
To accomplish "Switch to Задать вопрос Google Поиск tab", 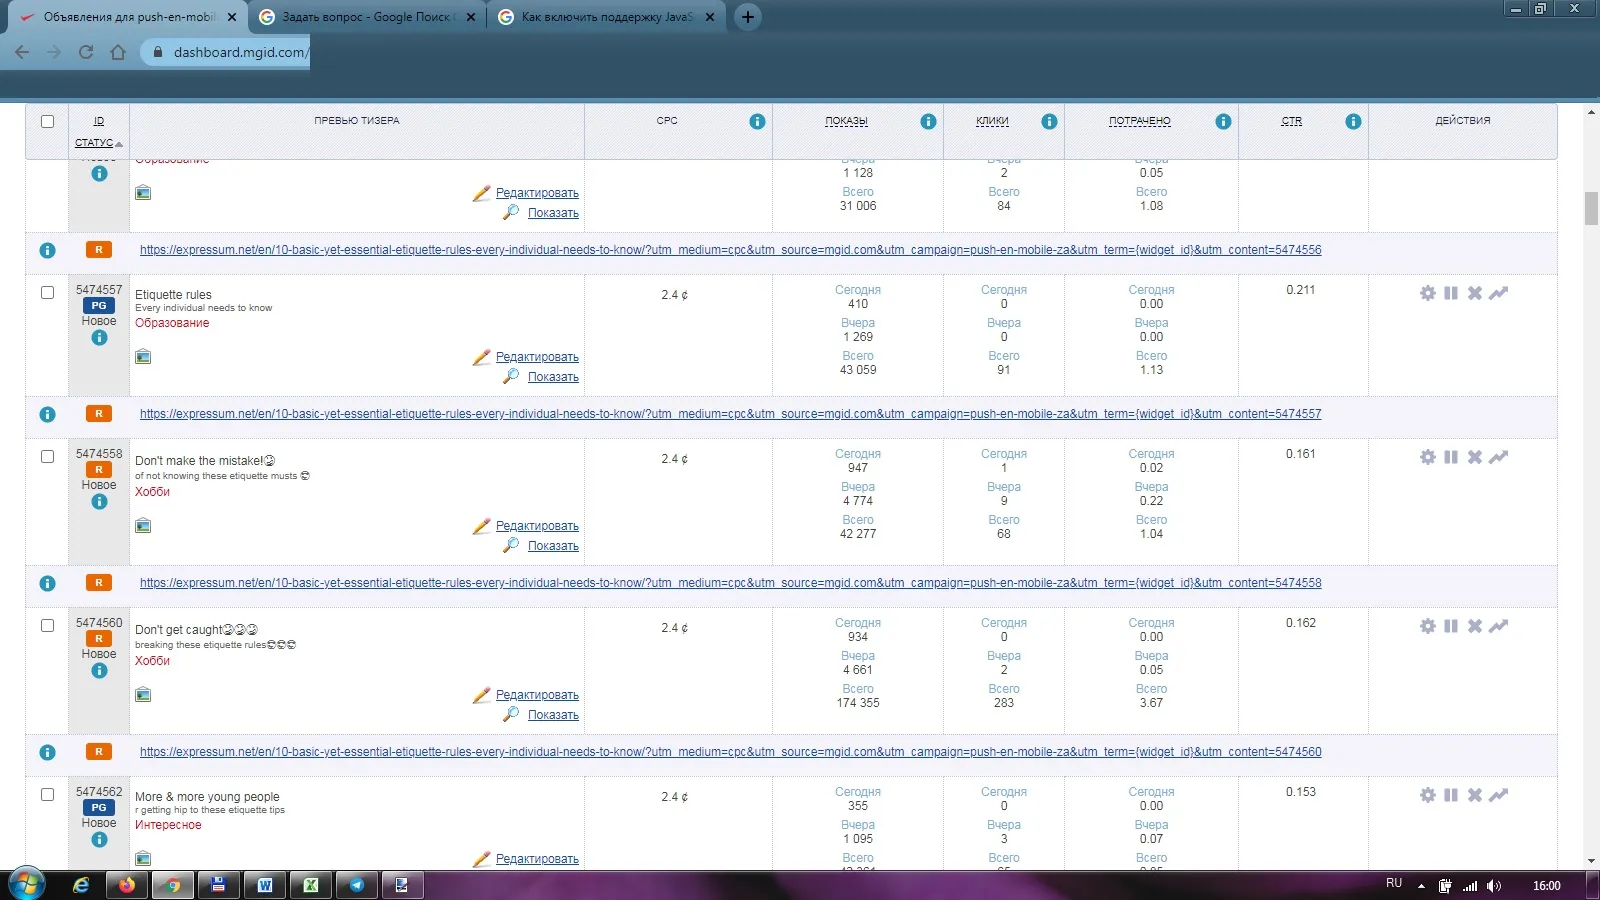I will coord(366,17).
